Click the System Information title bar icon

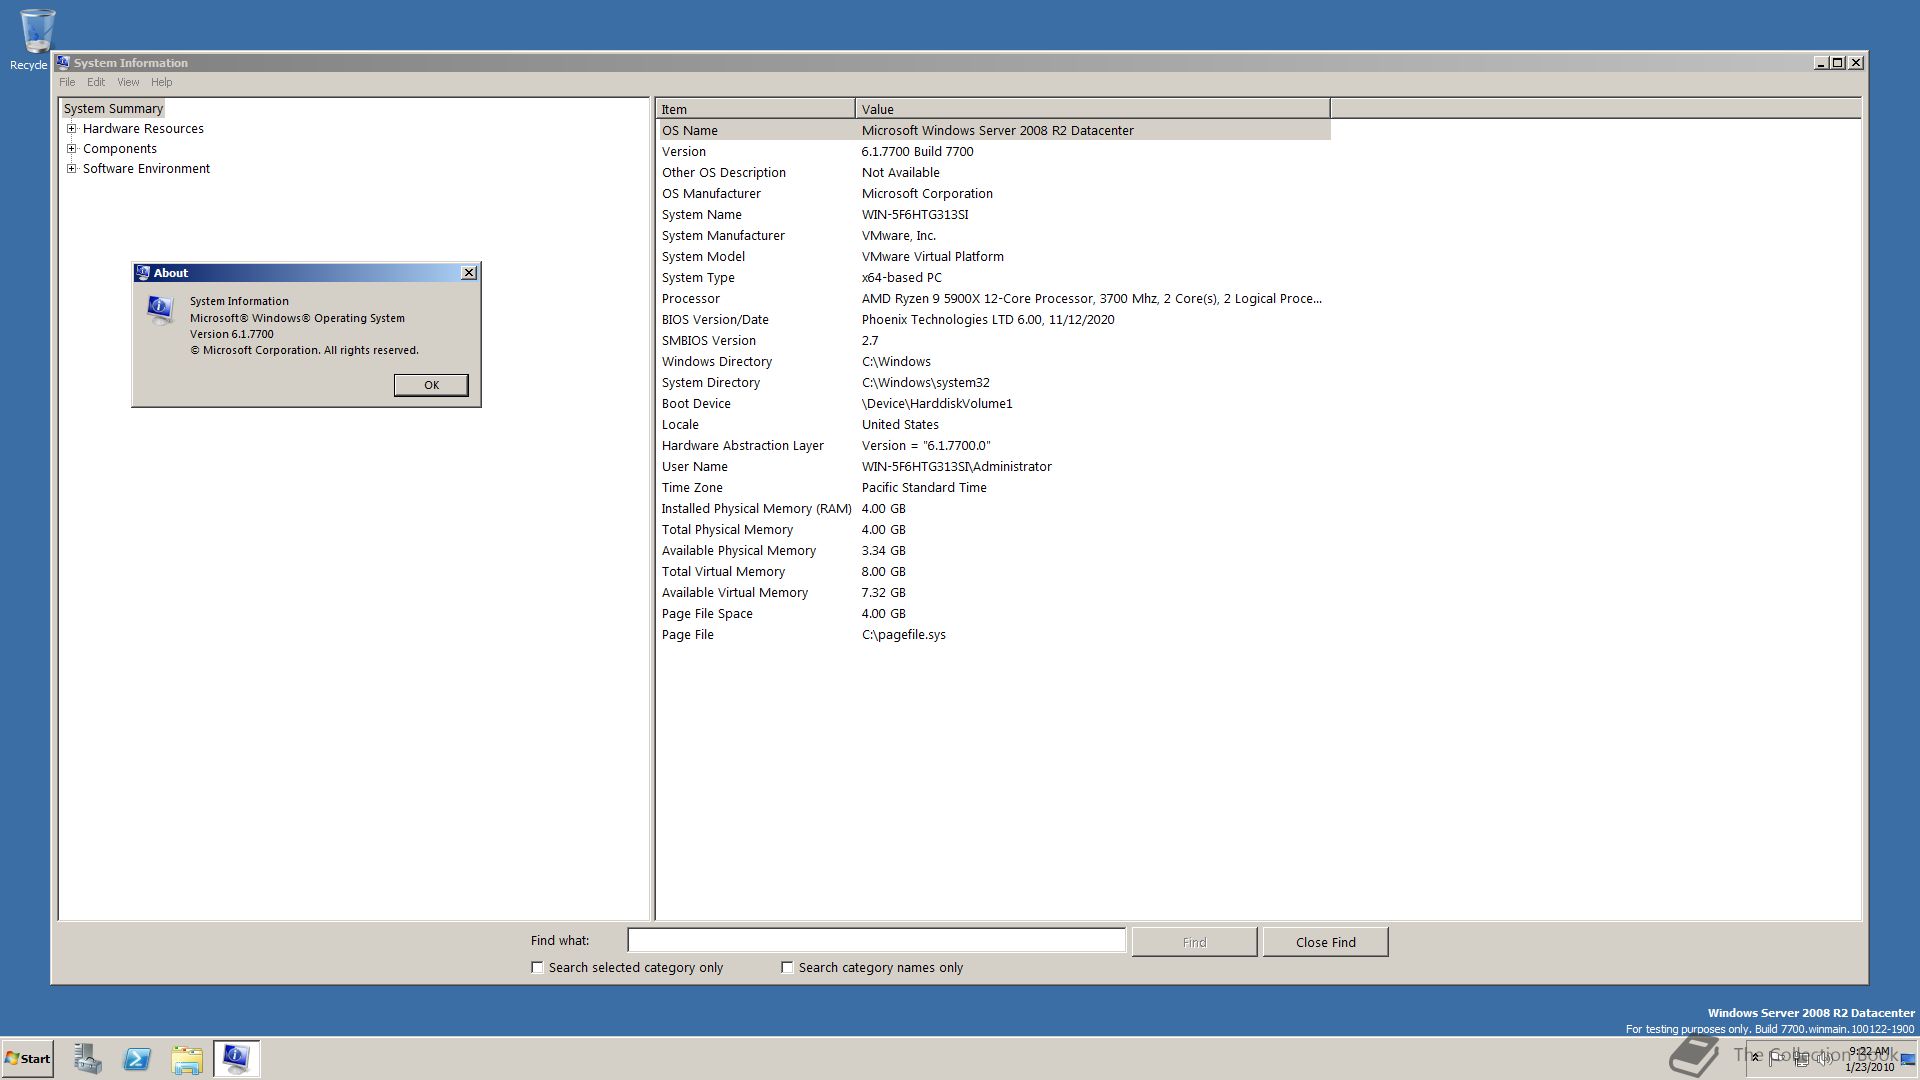(x=63, y=62)
